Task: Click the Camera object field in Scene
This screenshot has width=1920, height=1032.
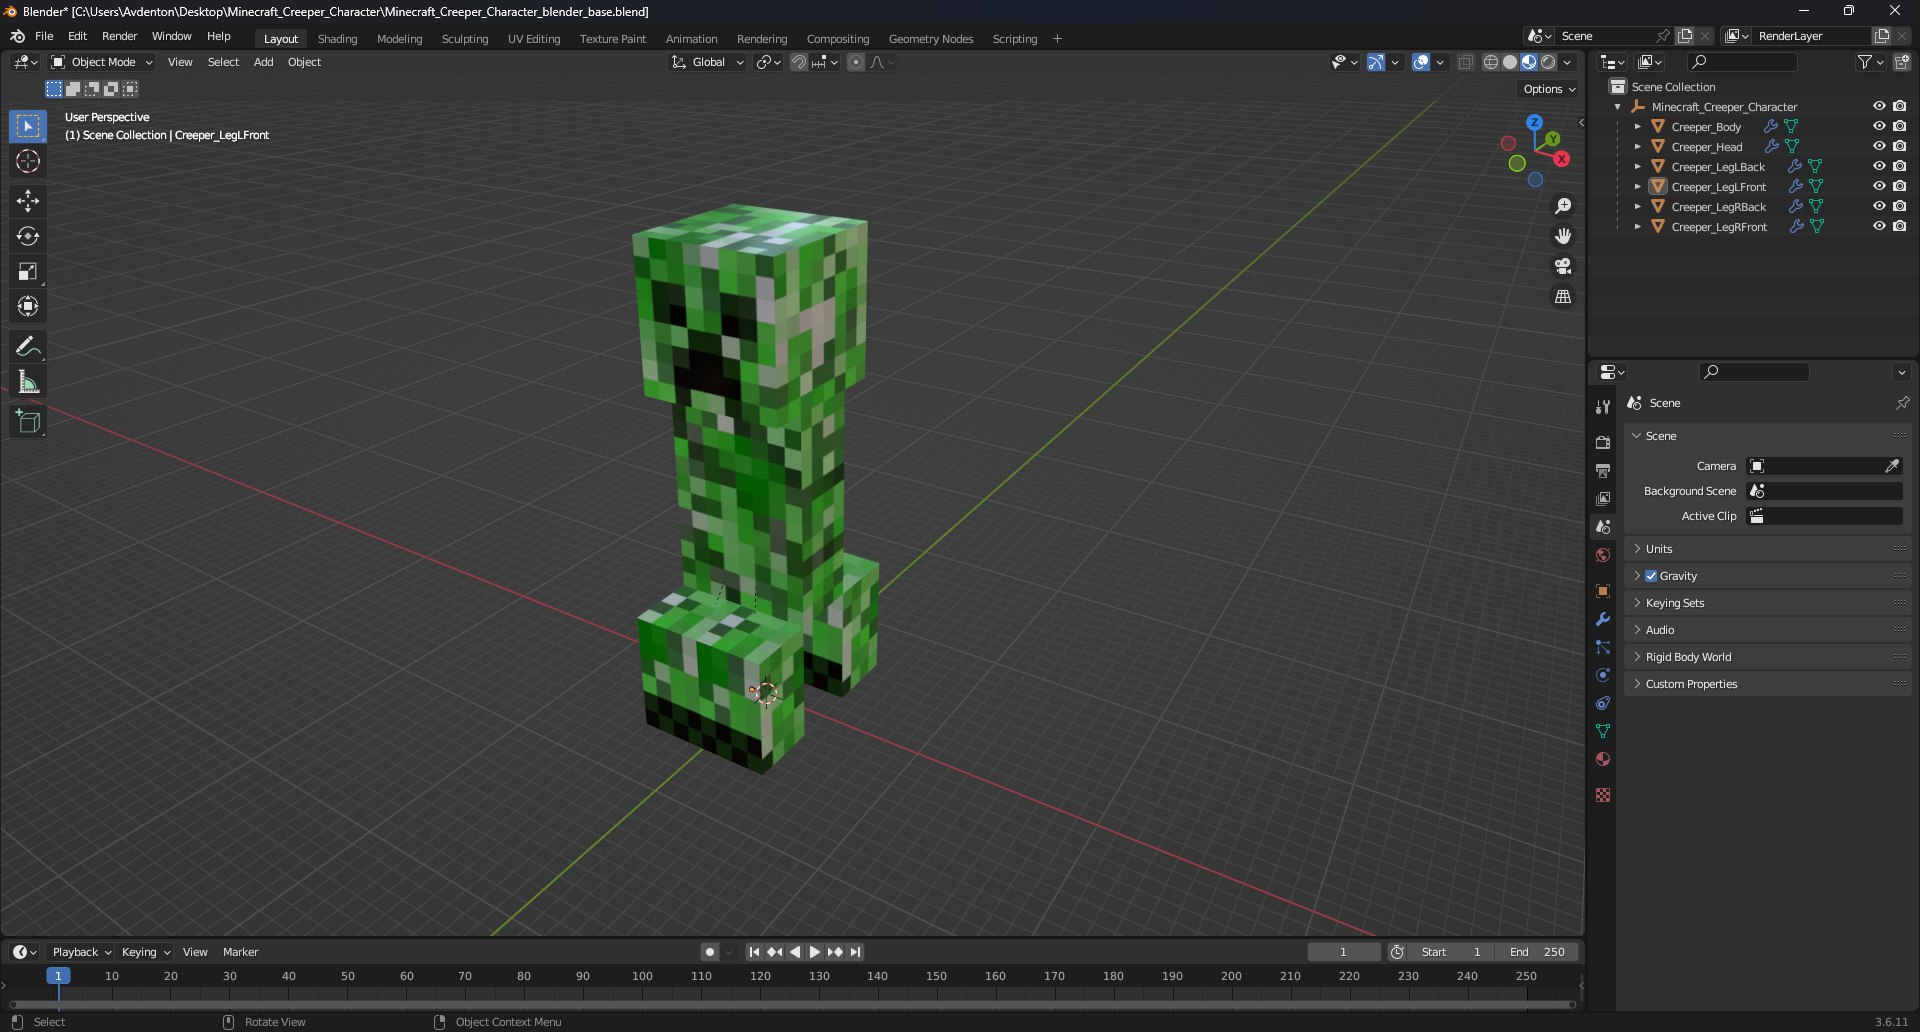Action: tap(1824, 466)
